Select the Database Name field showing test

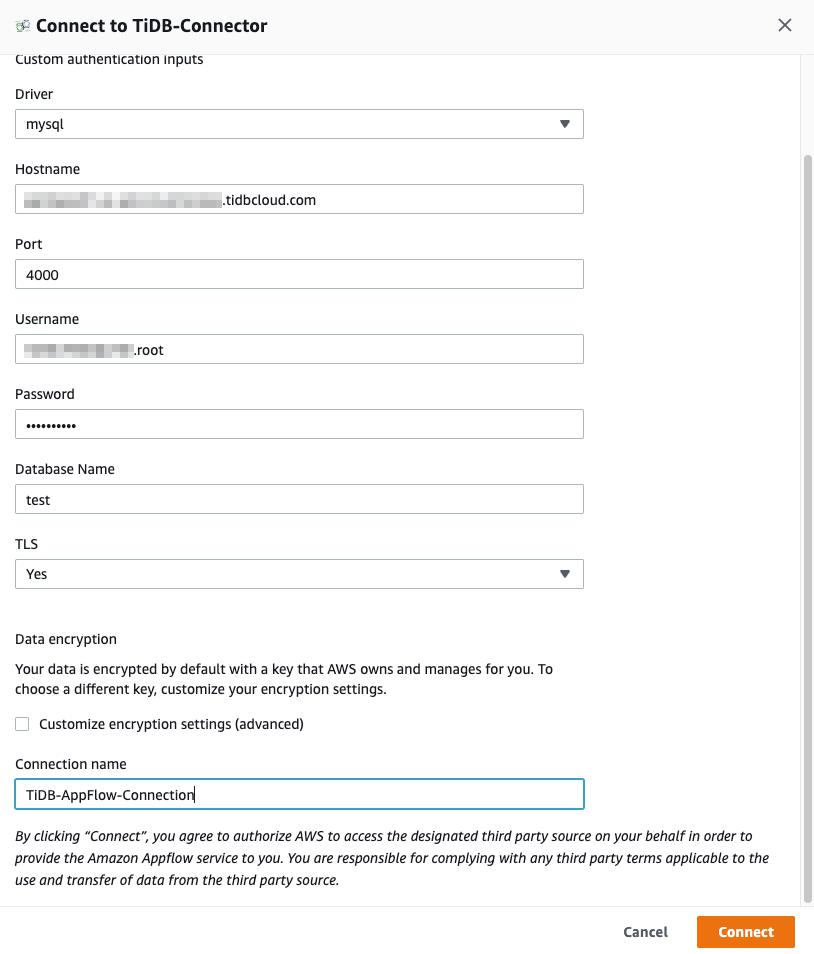tap(300, 499)
